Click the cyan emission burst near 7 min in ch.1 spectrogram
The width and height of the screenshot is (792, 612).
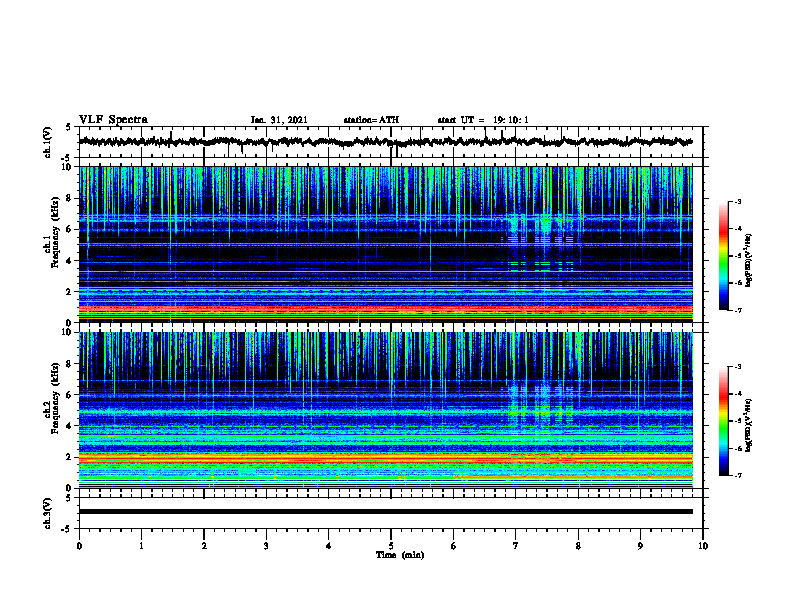point(515,225)
